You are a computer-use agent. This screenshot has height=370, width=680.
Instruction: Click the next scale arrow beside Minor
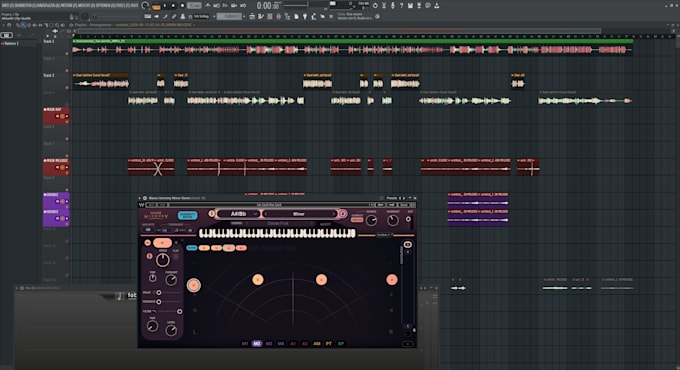[334, 214]
